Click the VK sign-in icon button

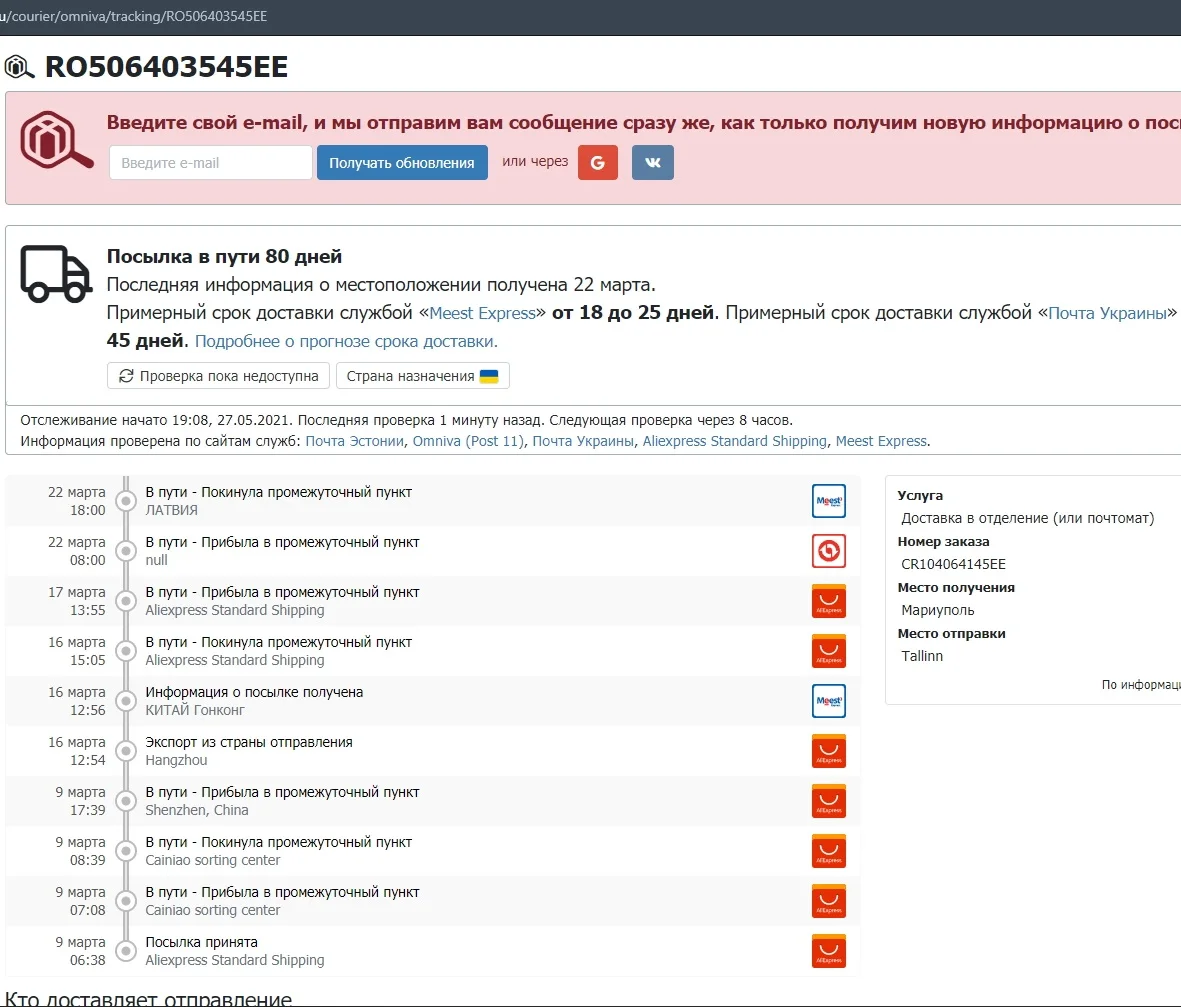tap(652, 163)
